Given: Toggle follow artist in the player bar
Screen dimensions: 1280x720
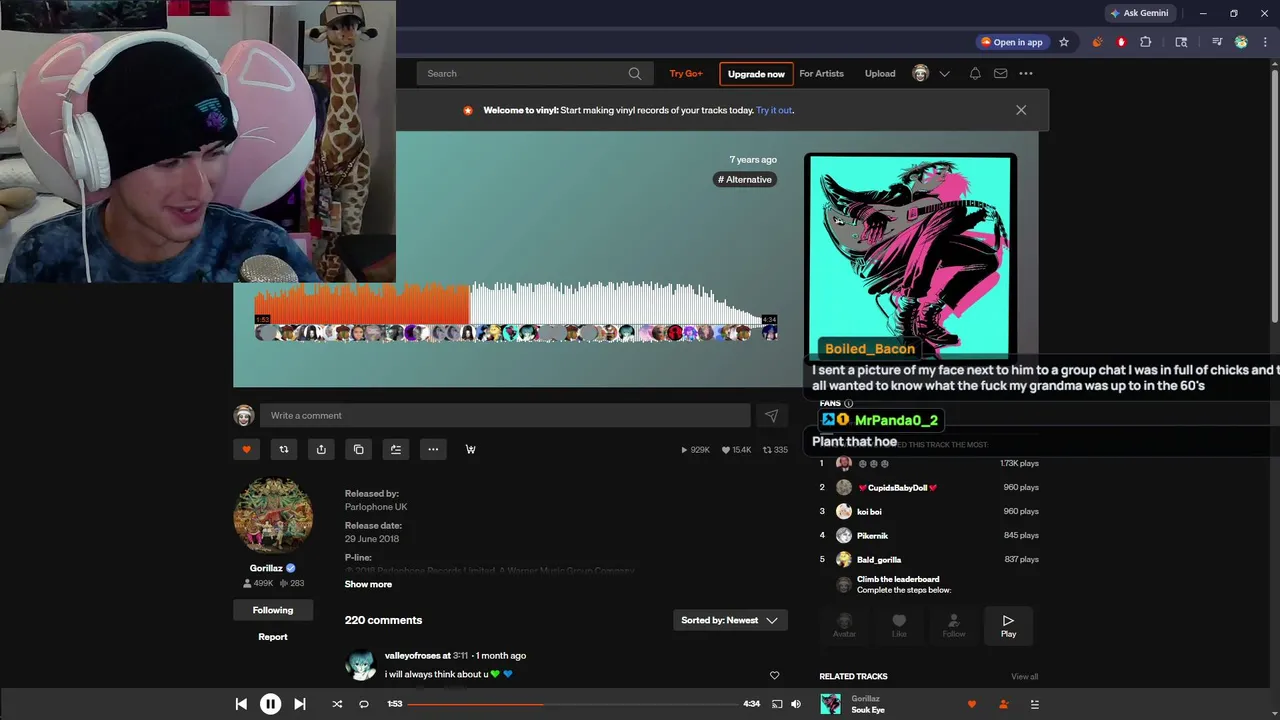Looking at the screenshot, I should 1004,704.
